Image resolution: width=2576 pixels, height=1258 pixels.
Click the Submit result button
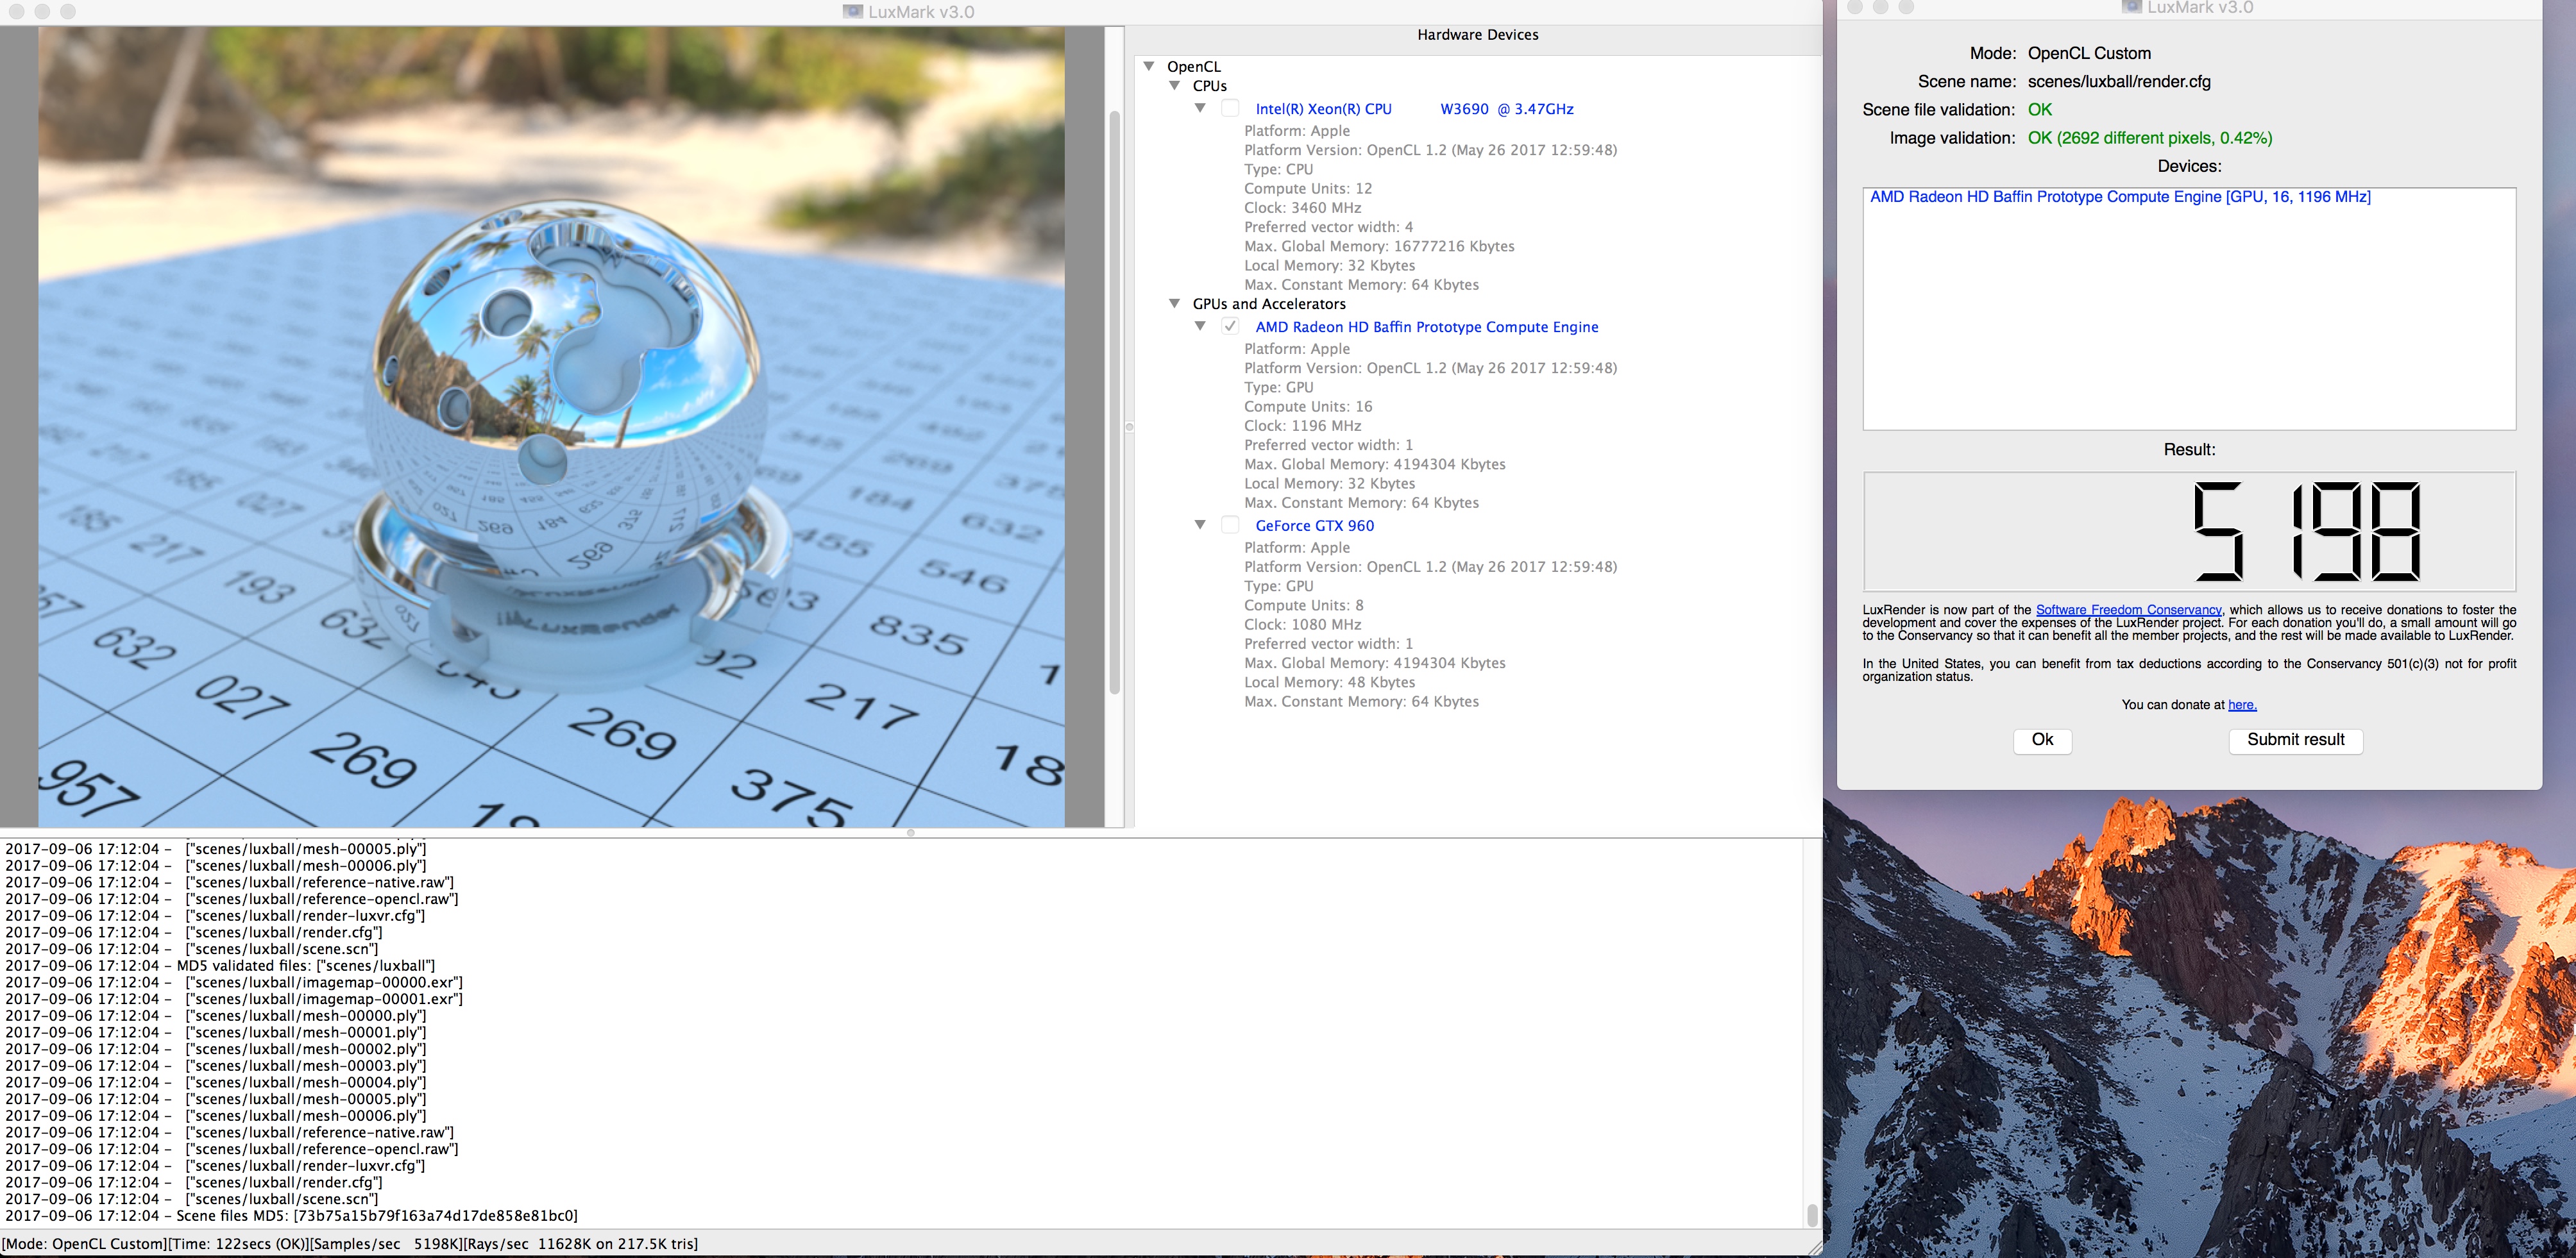[x=2295, y=740]
